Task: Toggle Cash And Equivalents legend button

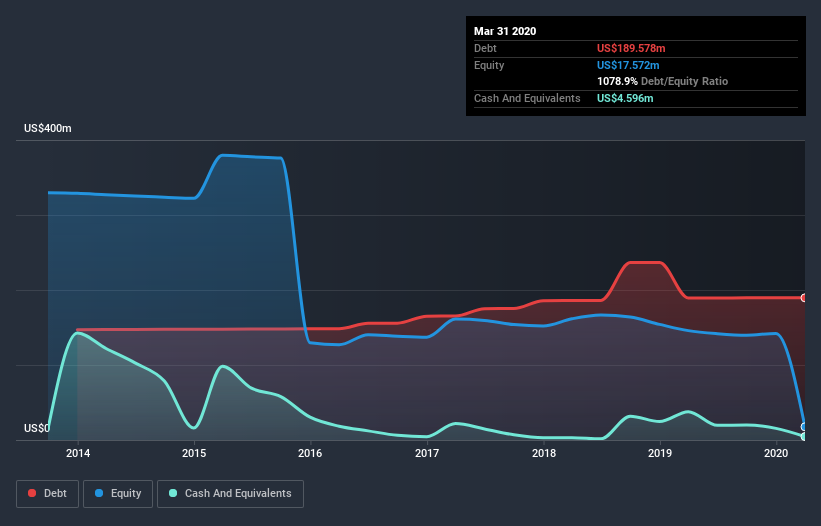Action: [230, 494]
